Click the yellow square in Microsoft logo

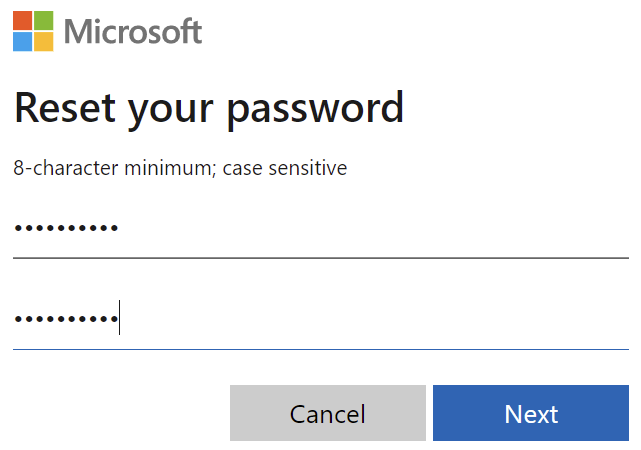[44, 42]
